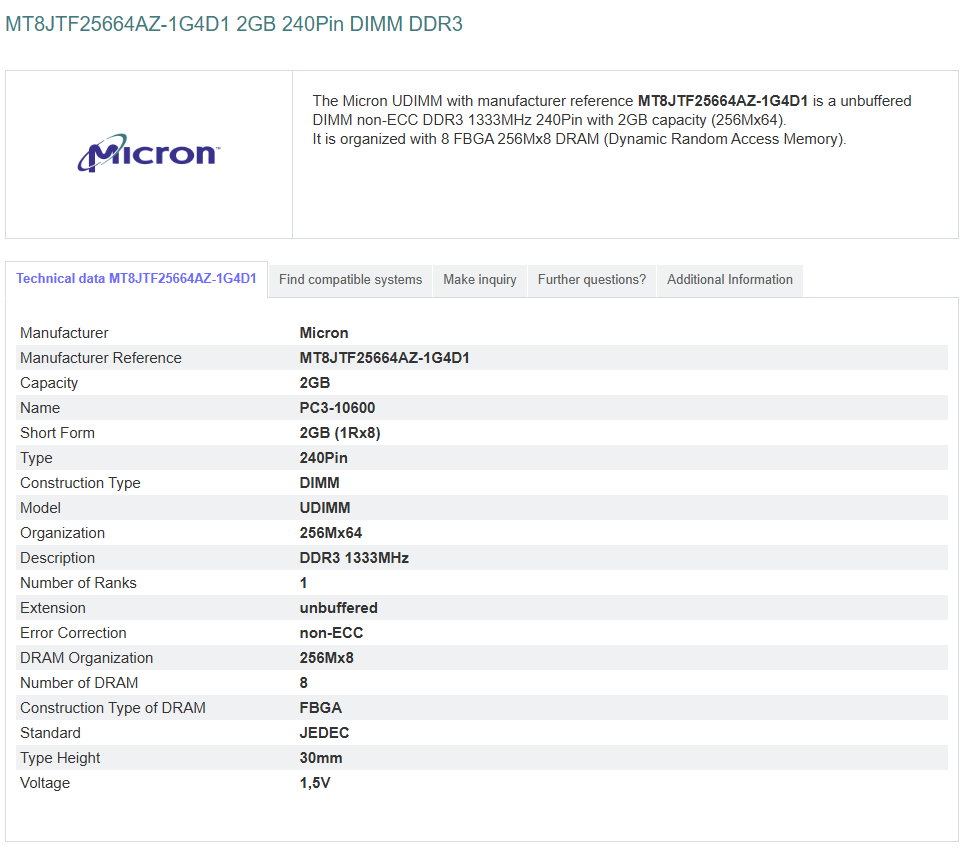
Task: Select the Capacity row label
Action: tap(49, 383)
